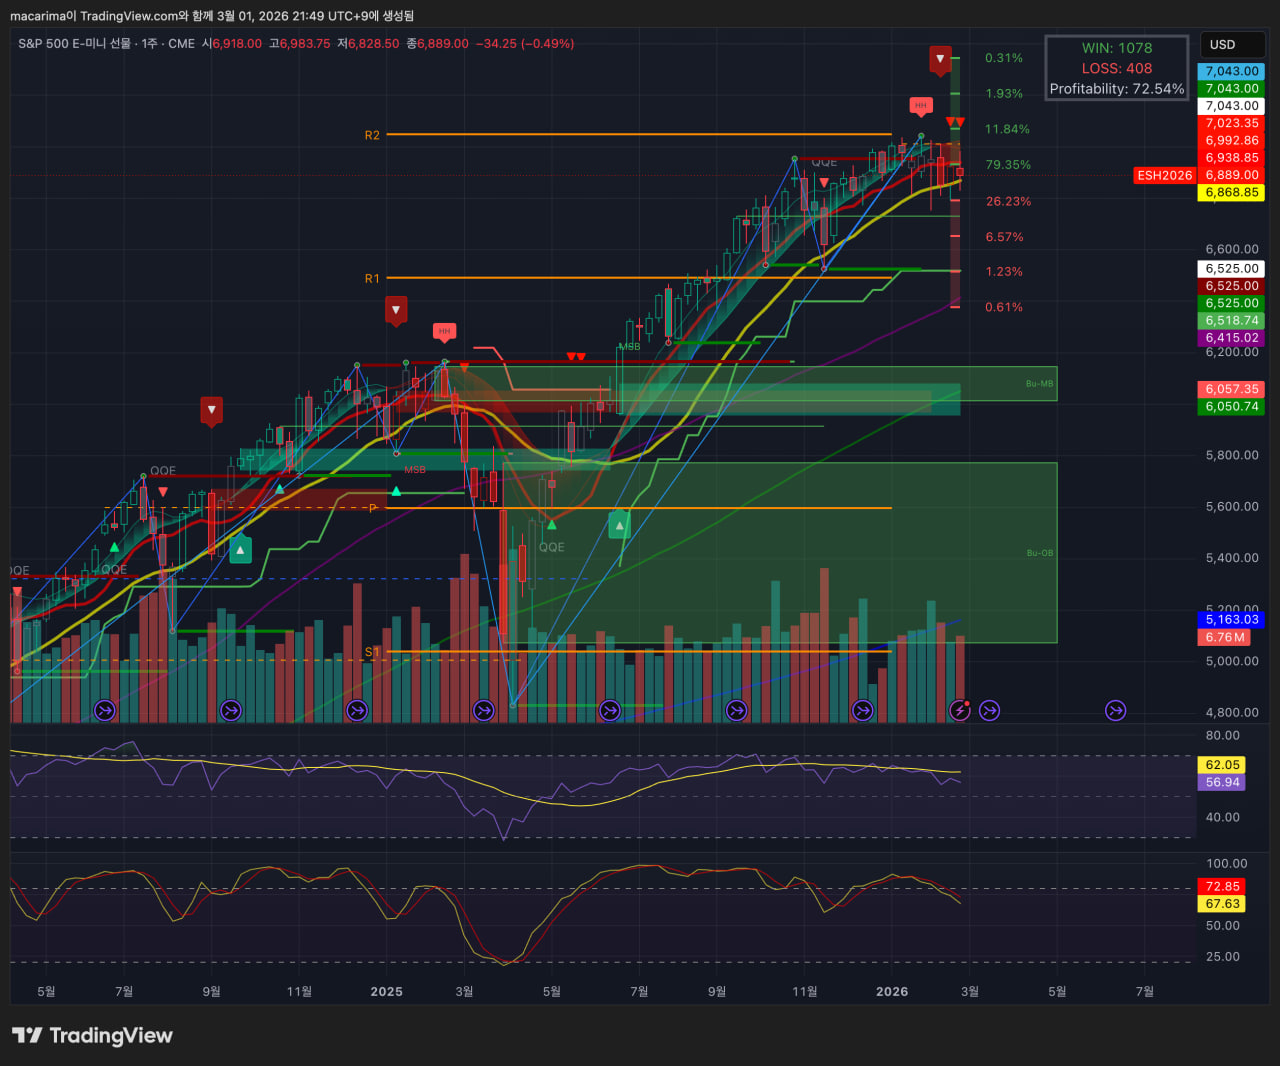Image resolution: width=1280 pixels, height=1066 pixels.
Task: Open the USD currency selector
Action: point(1229,45)
